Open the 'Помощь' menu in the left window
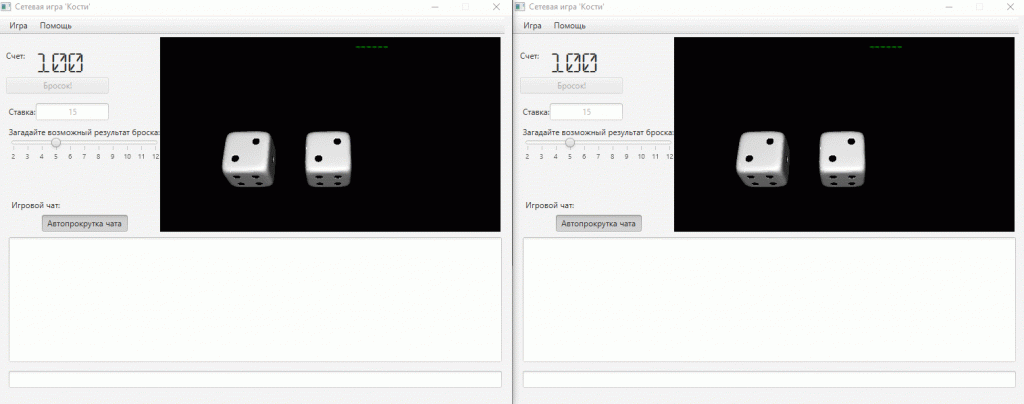1024x404 pixels. click(x=55, y=25)
